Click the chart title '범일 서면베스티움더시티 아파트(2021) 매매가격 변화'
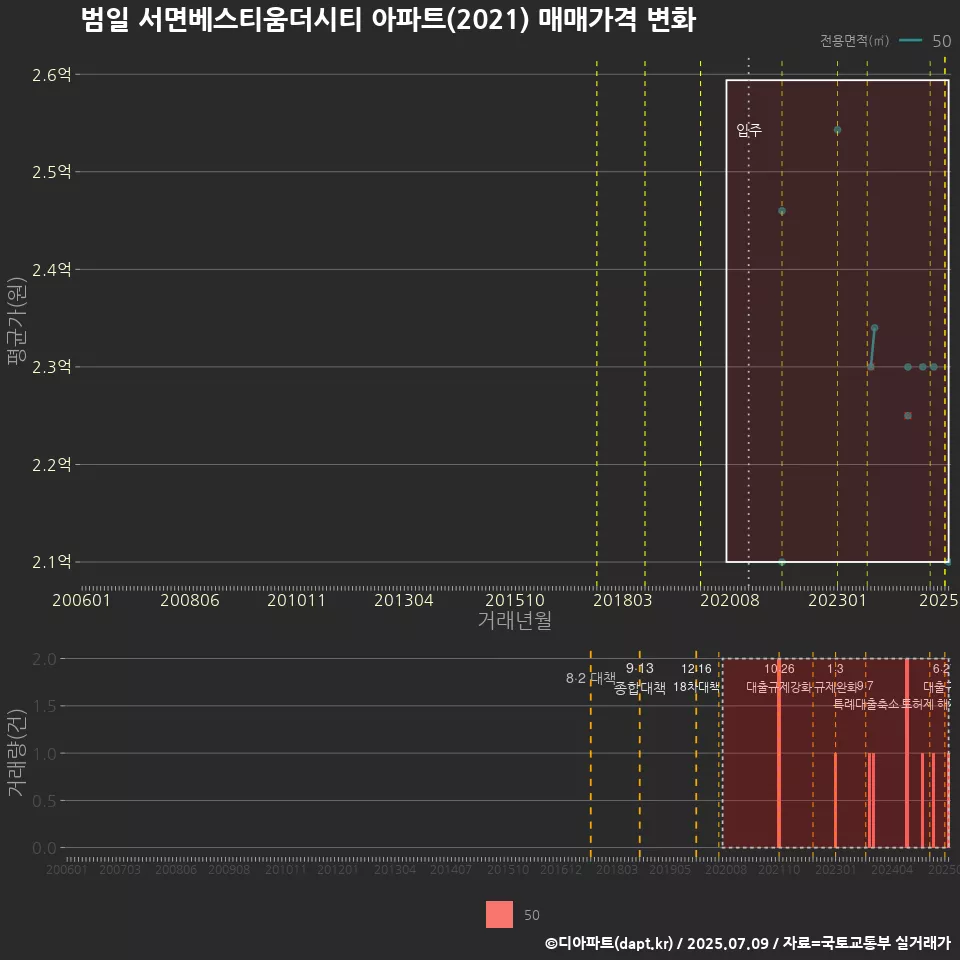 (x=388, y=20)
